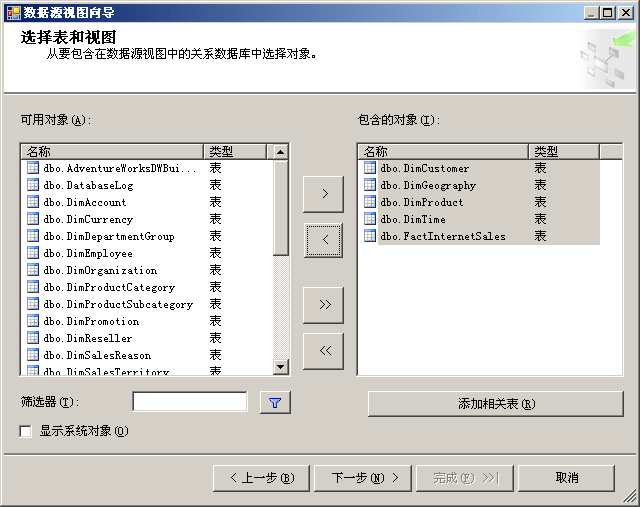640x507 pixels.
Task: Click the table icon beside included dbo.DimTime
Action: [x=370, y=219]
